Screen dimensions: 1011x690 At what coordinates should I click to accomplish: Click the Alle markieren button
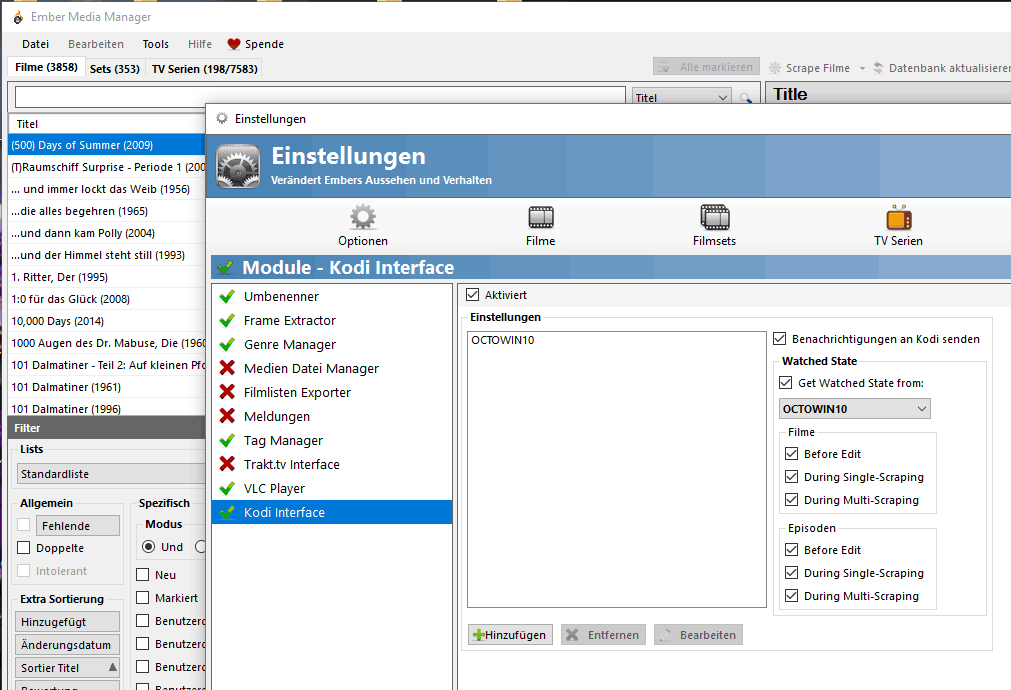(706, 67)
